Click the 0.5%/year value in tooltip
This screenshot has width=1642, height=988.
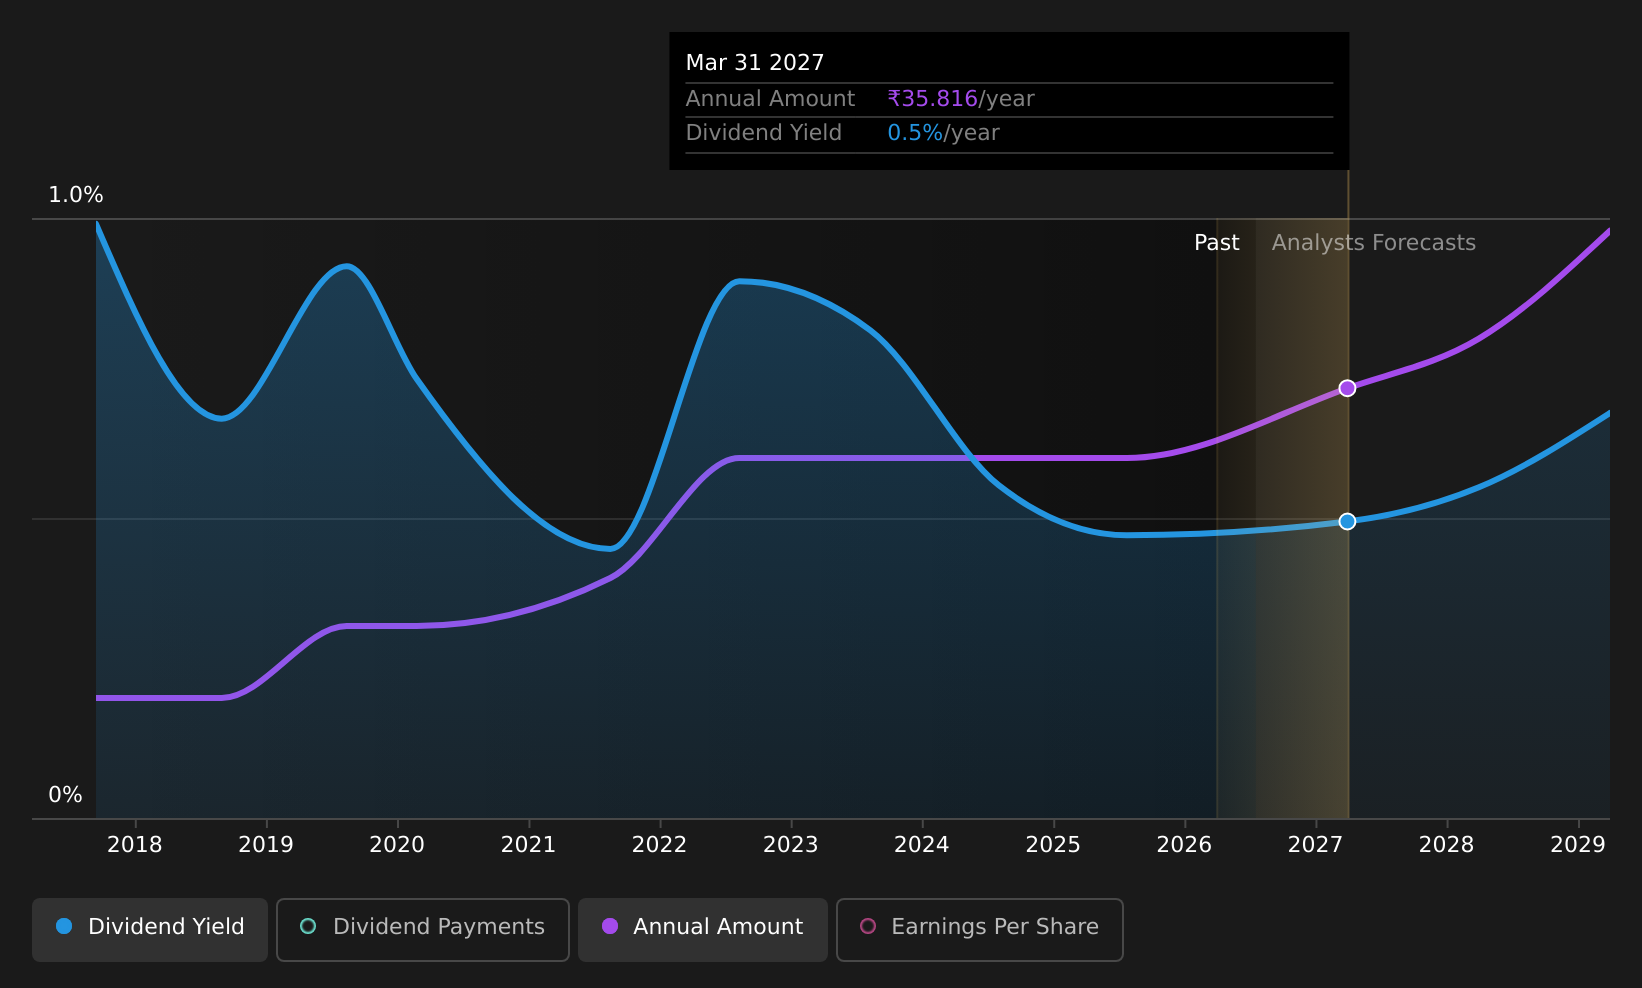click(944, 133)
